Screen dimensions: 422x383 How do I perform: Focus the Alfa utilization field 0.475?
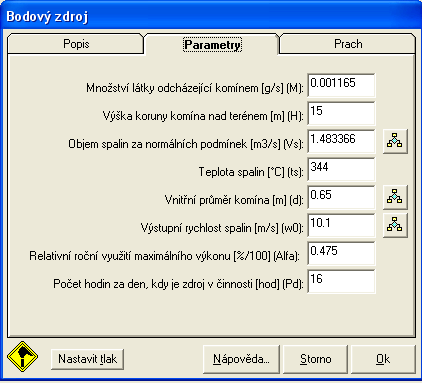[341, 253]
